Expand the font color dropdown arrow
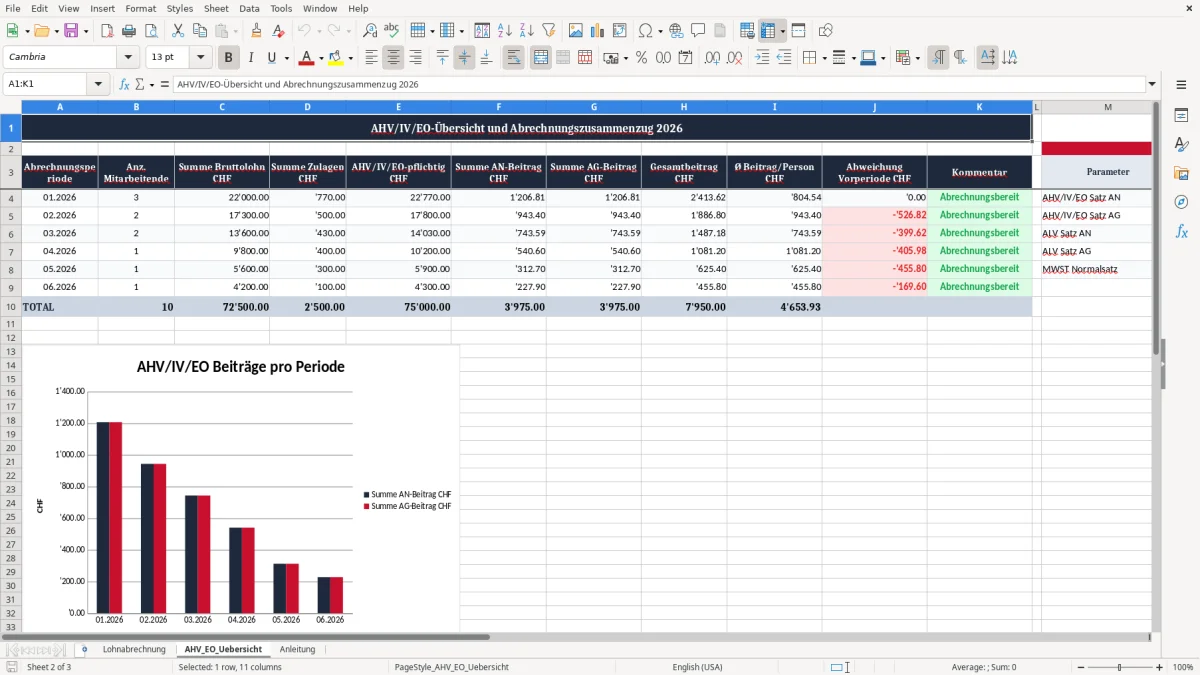This screenshot has width=1200, height=675. click(320, 58)
